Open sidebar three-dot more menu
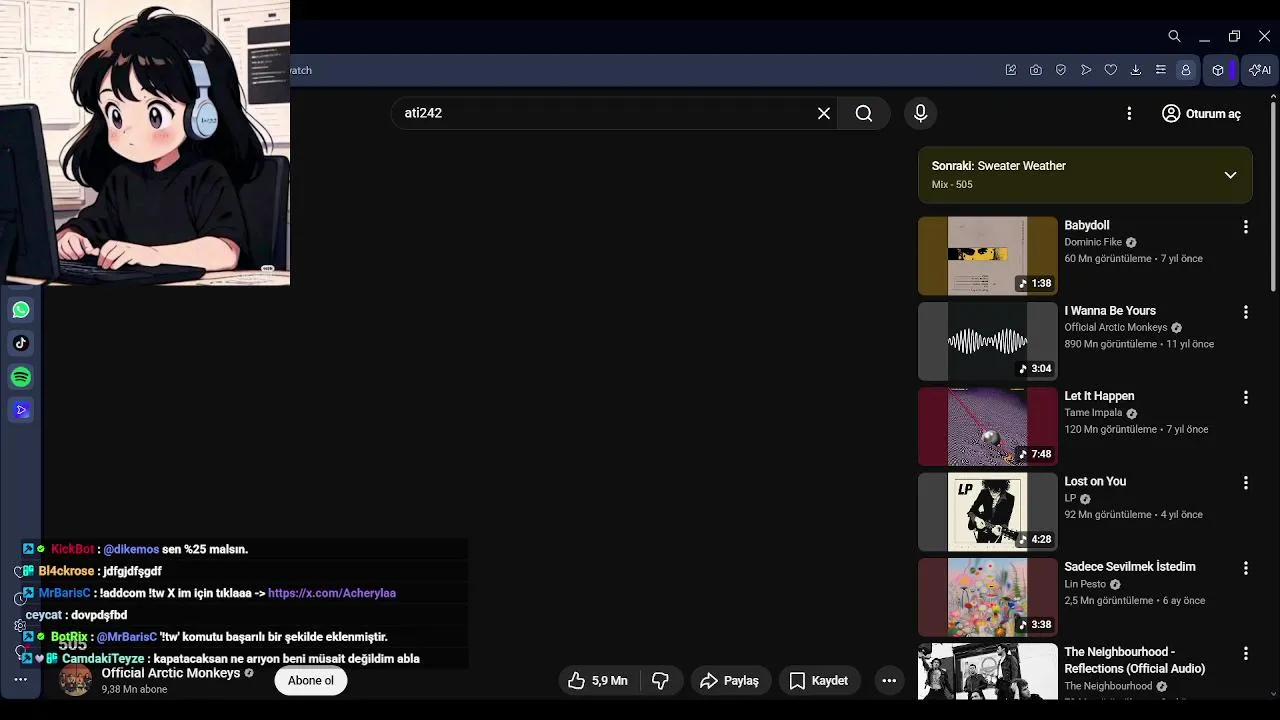Screen dimensions: 1280x720 [20, 679]
